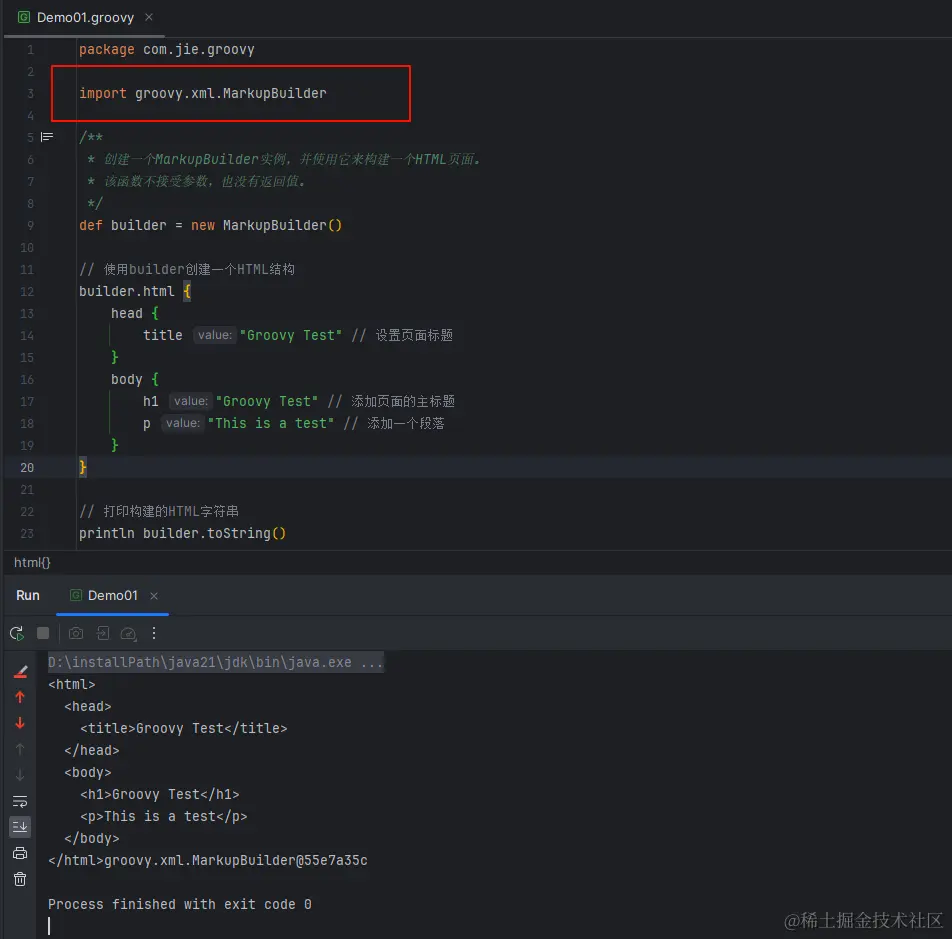
Task: Select the Demo01 run tab
Action: click(x=112, y=595)
